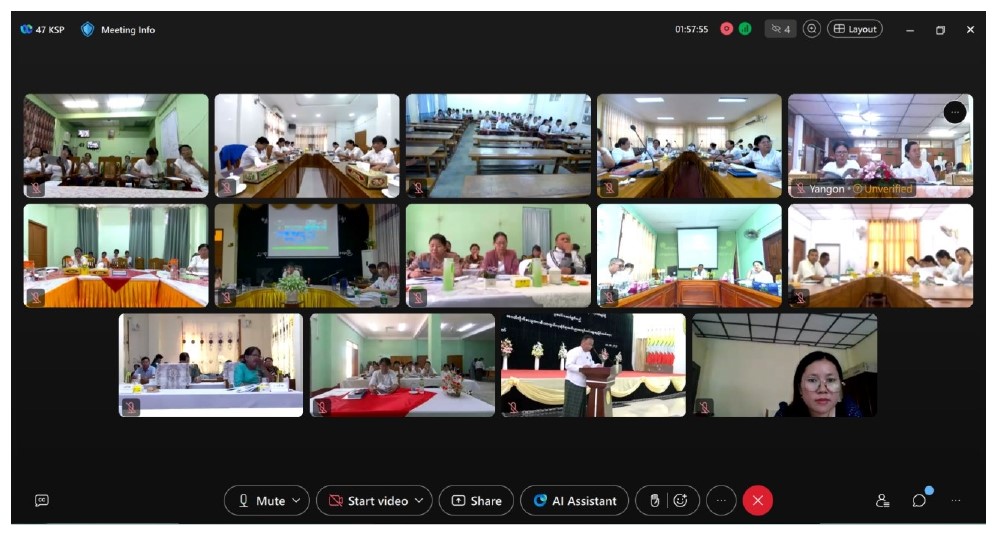Click the zoom magnifier icon near Layout
995x535 pixels.
[x=812, y=29]
